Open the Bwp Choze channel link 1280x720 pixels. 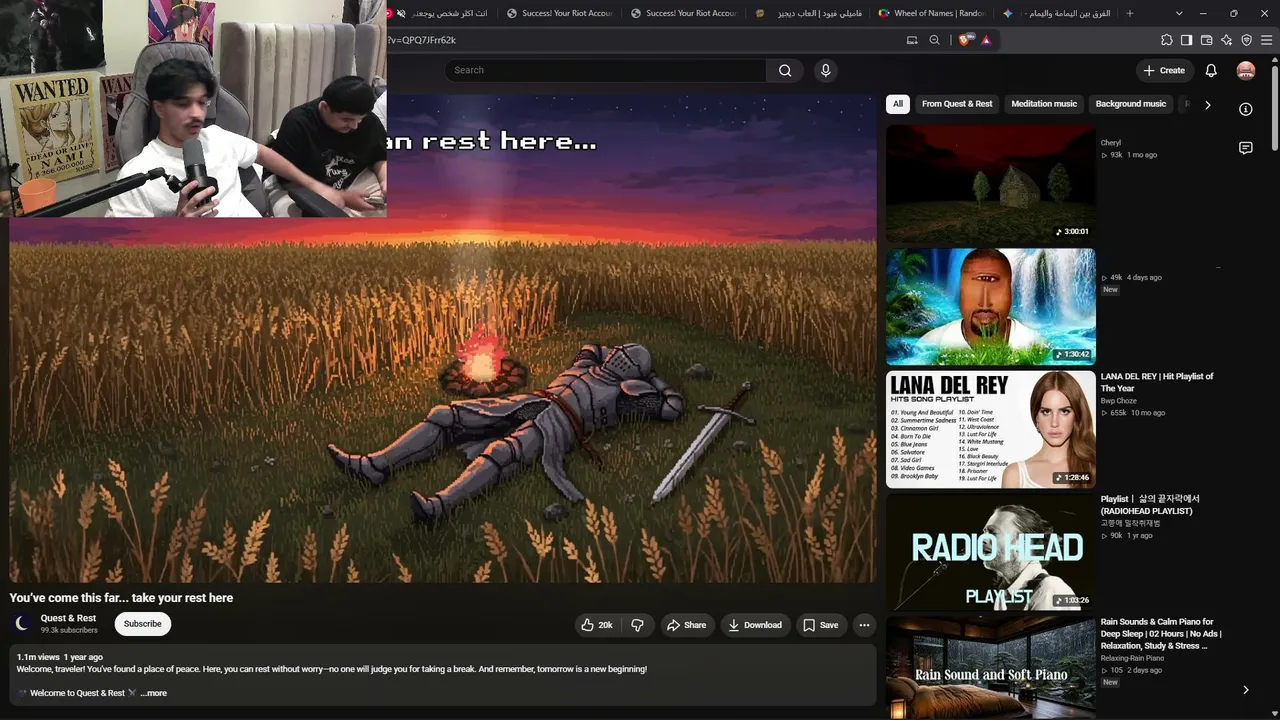click(1119, 401)
